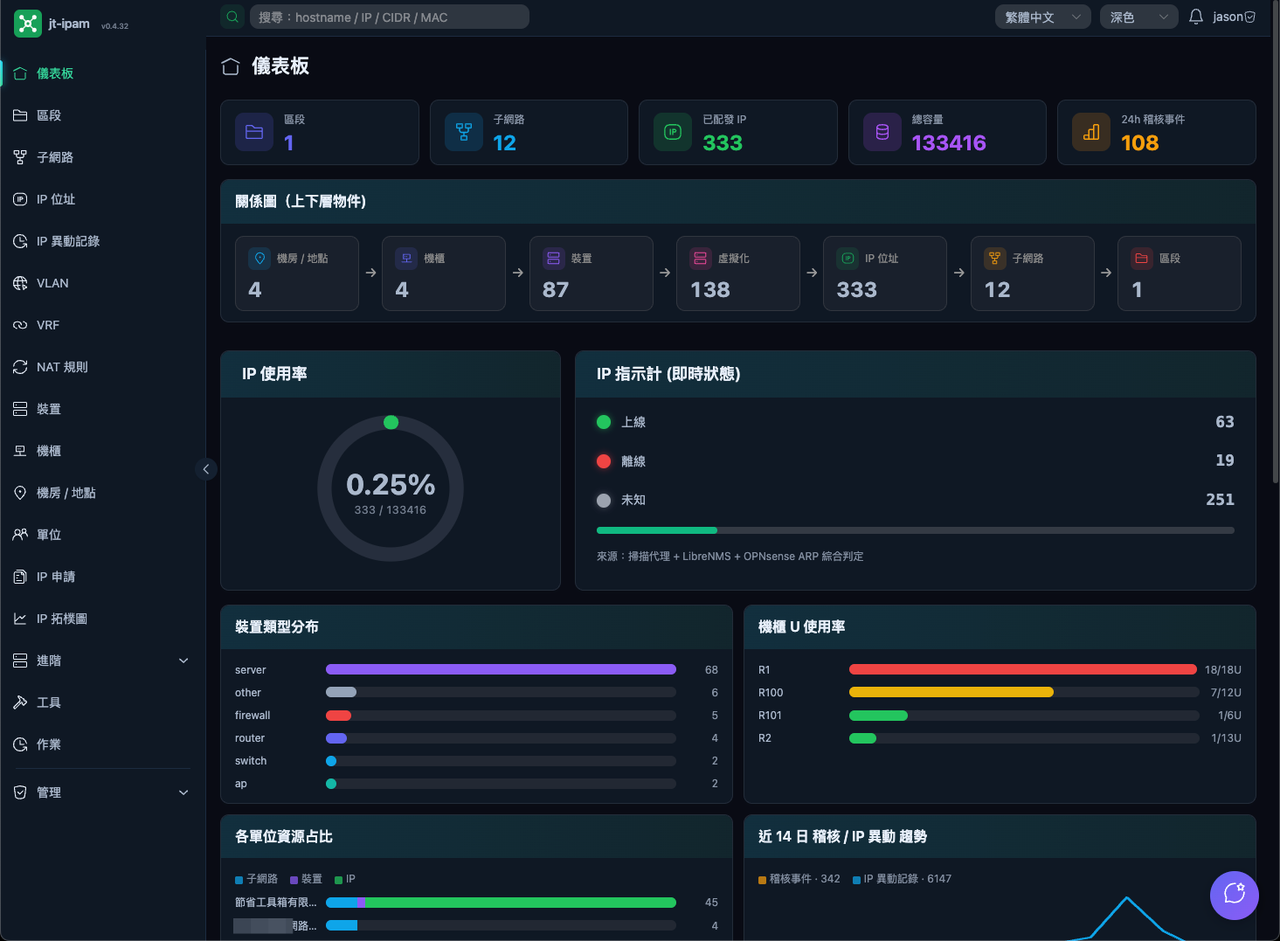Open the floating chat assistant button
This screenshot has width=1280, height=941.
coord(1234,894)
